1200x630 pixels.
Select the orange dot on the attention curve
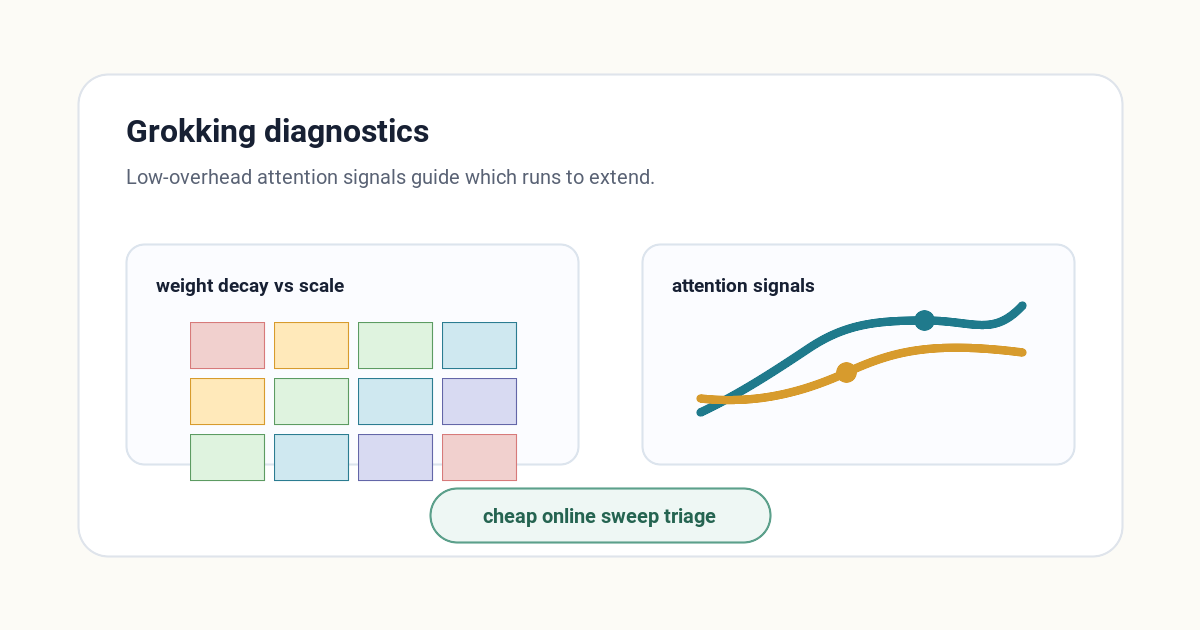click(x=846, y=372)
